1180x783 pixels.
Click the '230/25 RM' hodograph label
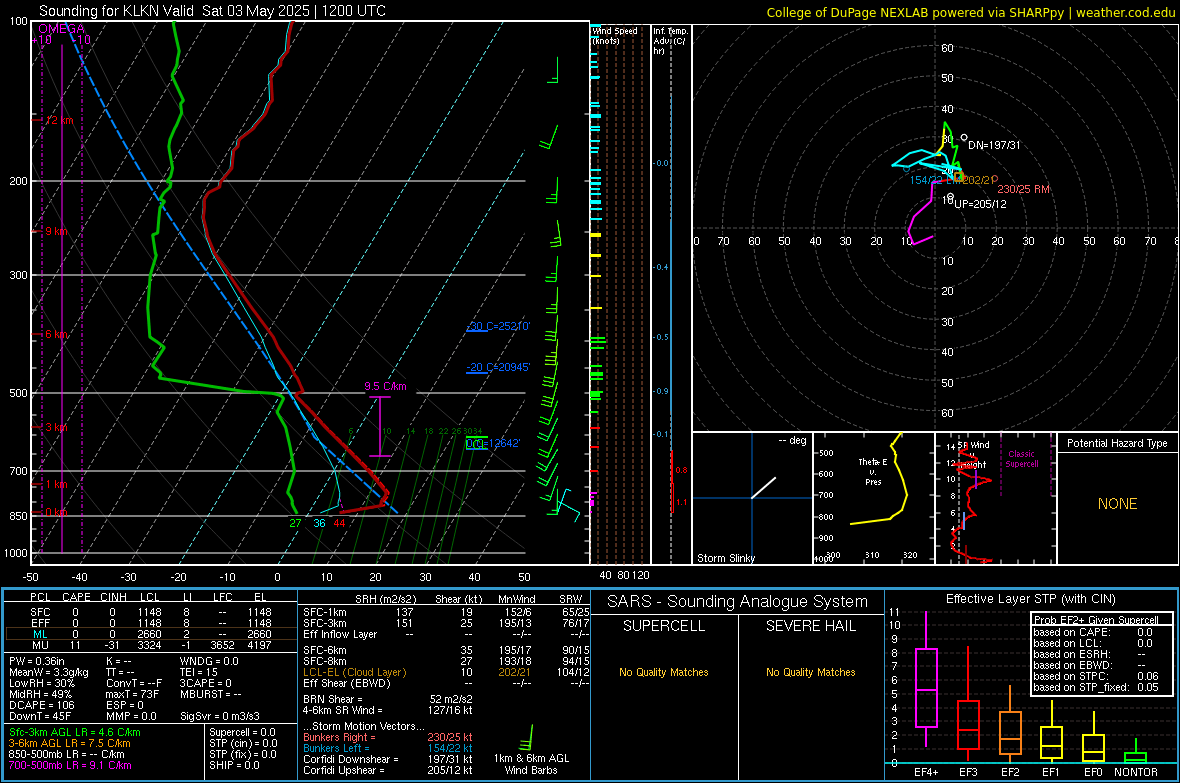(1023, 189)
